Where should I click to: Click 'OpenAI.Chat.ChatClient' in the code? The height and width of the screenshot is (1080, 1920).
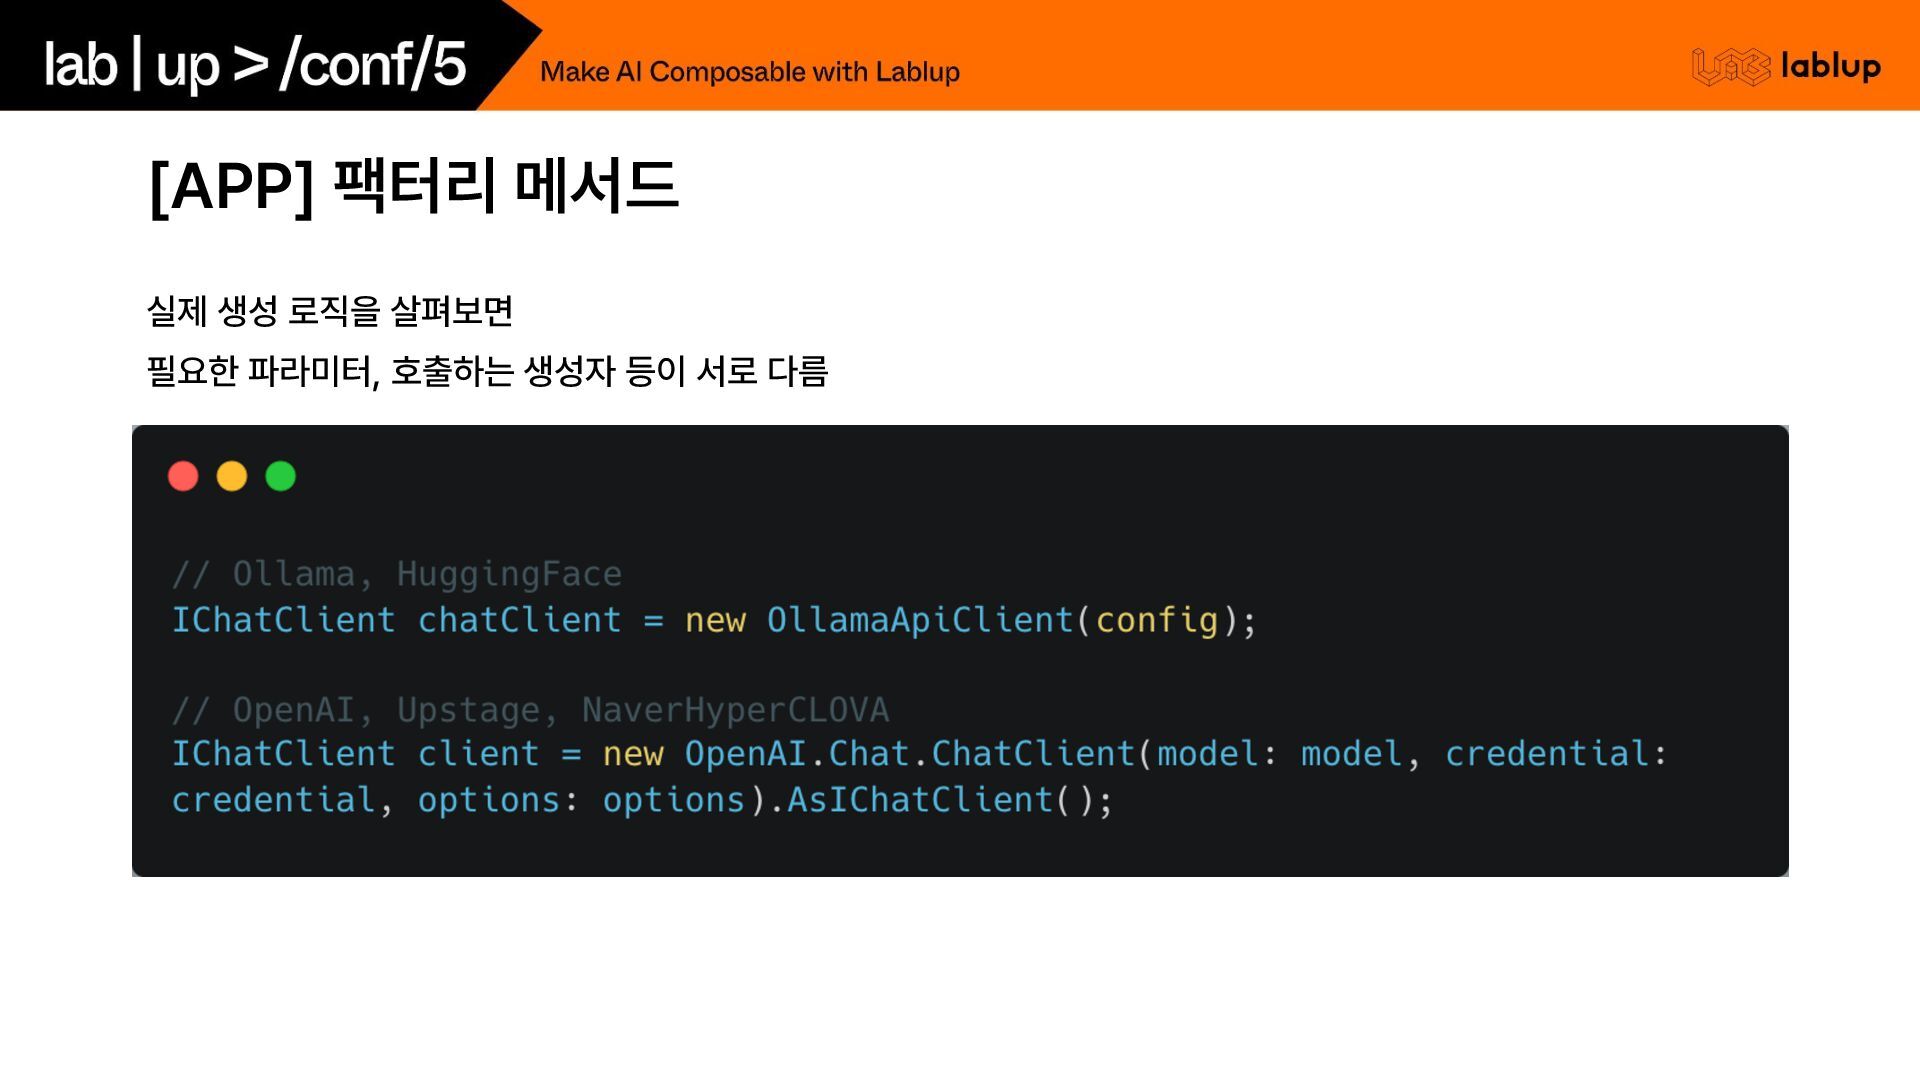click(909, 754)
